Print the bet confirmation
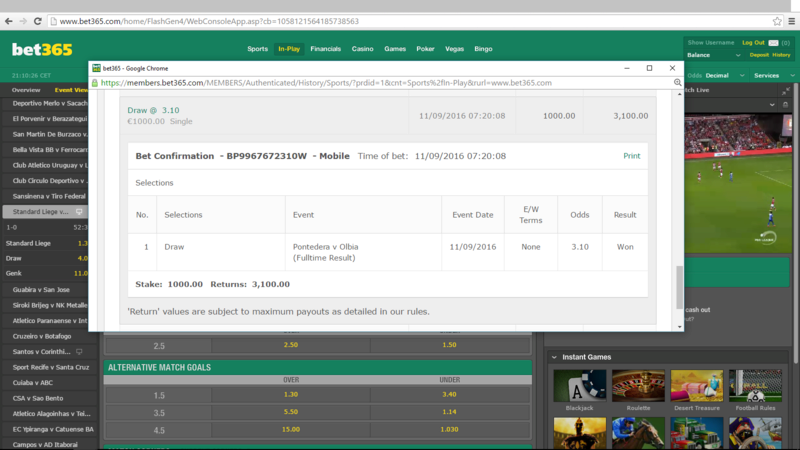 pyautogui.click(x=632, y=156)
